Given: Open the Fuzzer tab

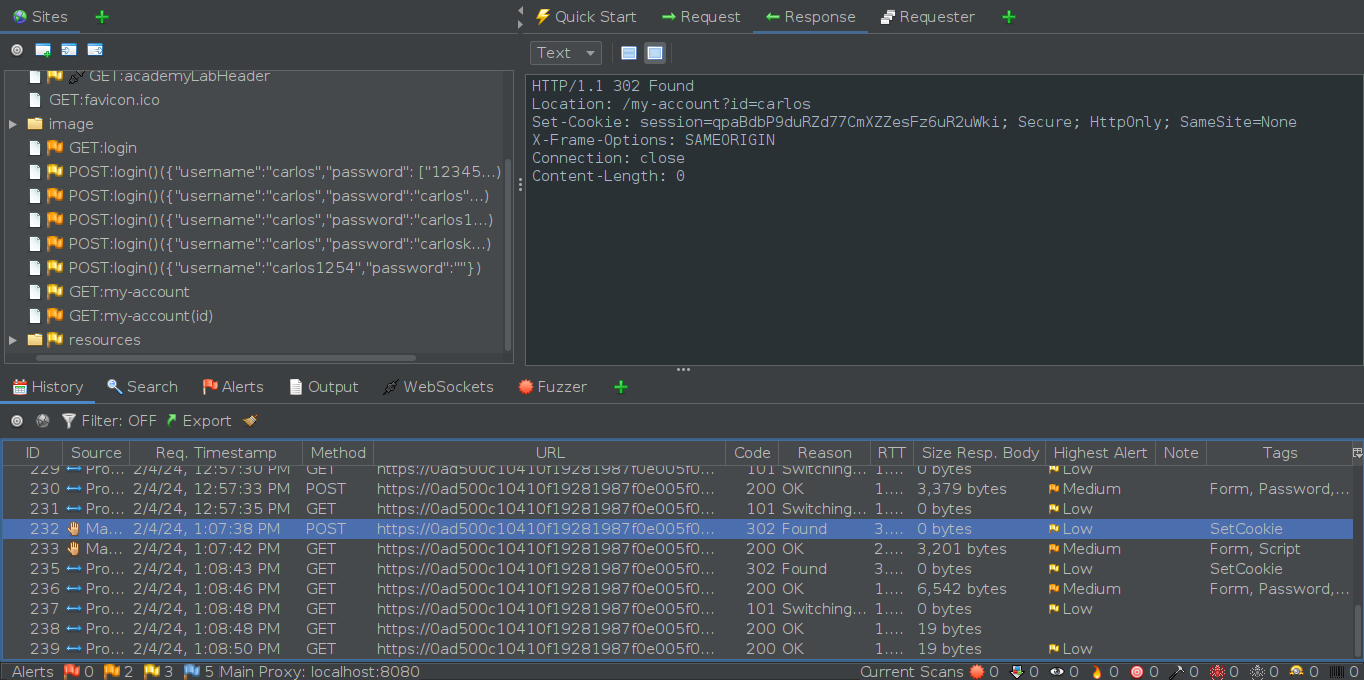Looking at the screenshot, I should (x=552, y=387).
